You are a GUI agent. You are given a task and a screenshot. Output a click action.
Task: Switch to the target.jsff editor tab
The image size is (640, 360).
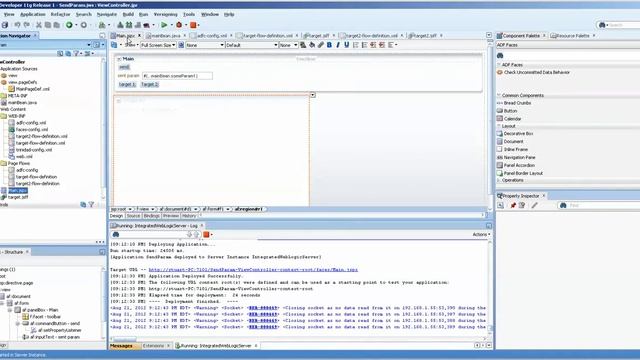click(x=319, y=36)
